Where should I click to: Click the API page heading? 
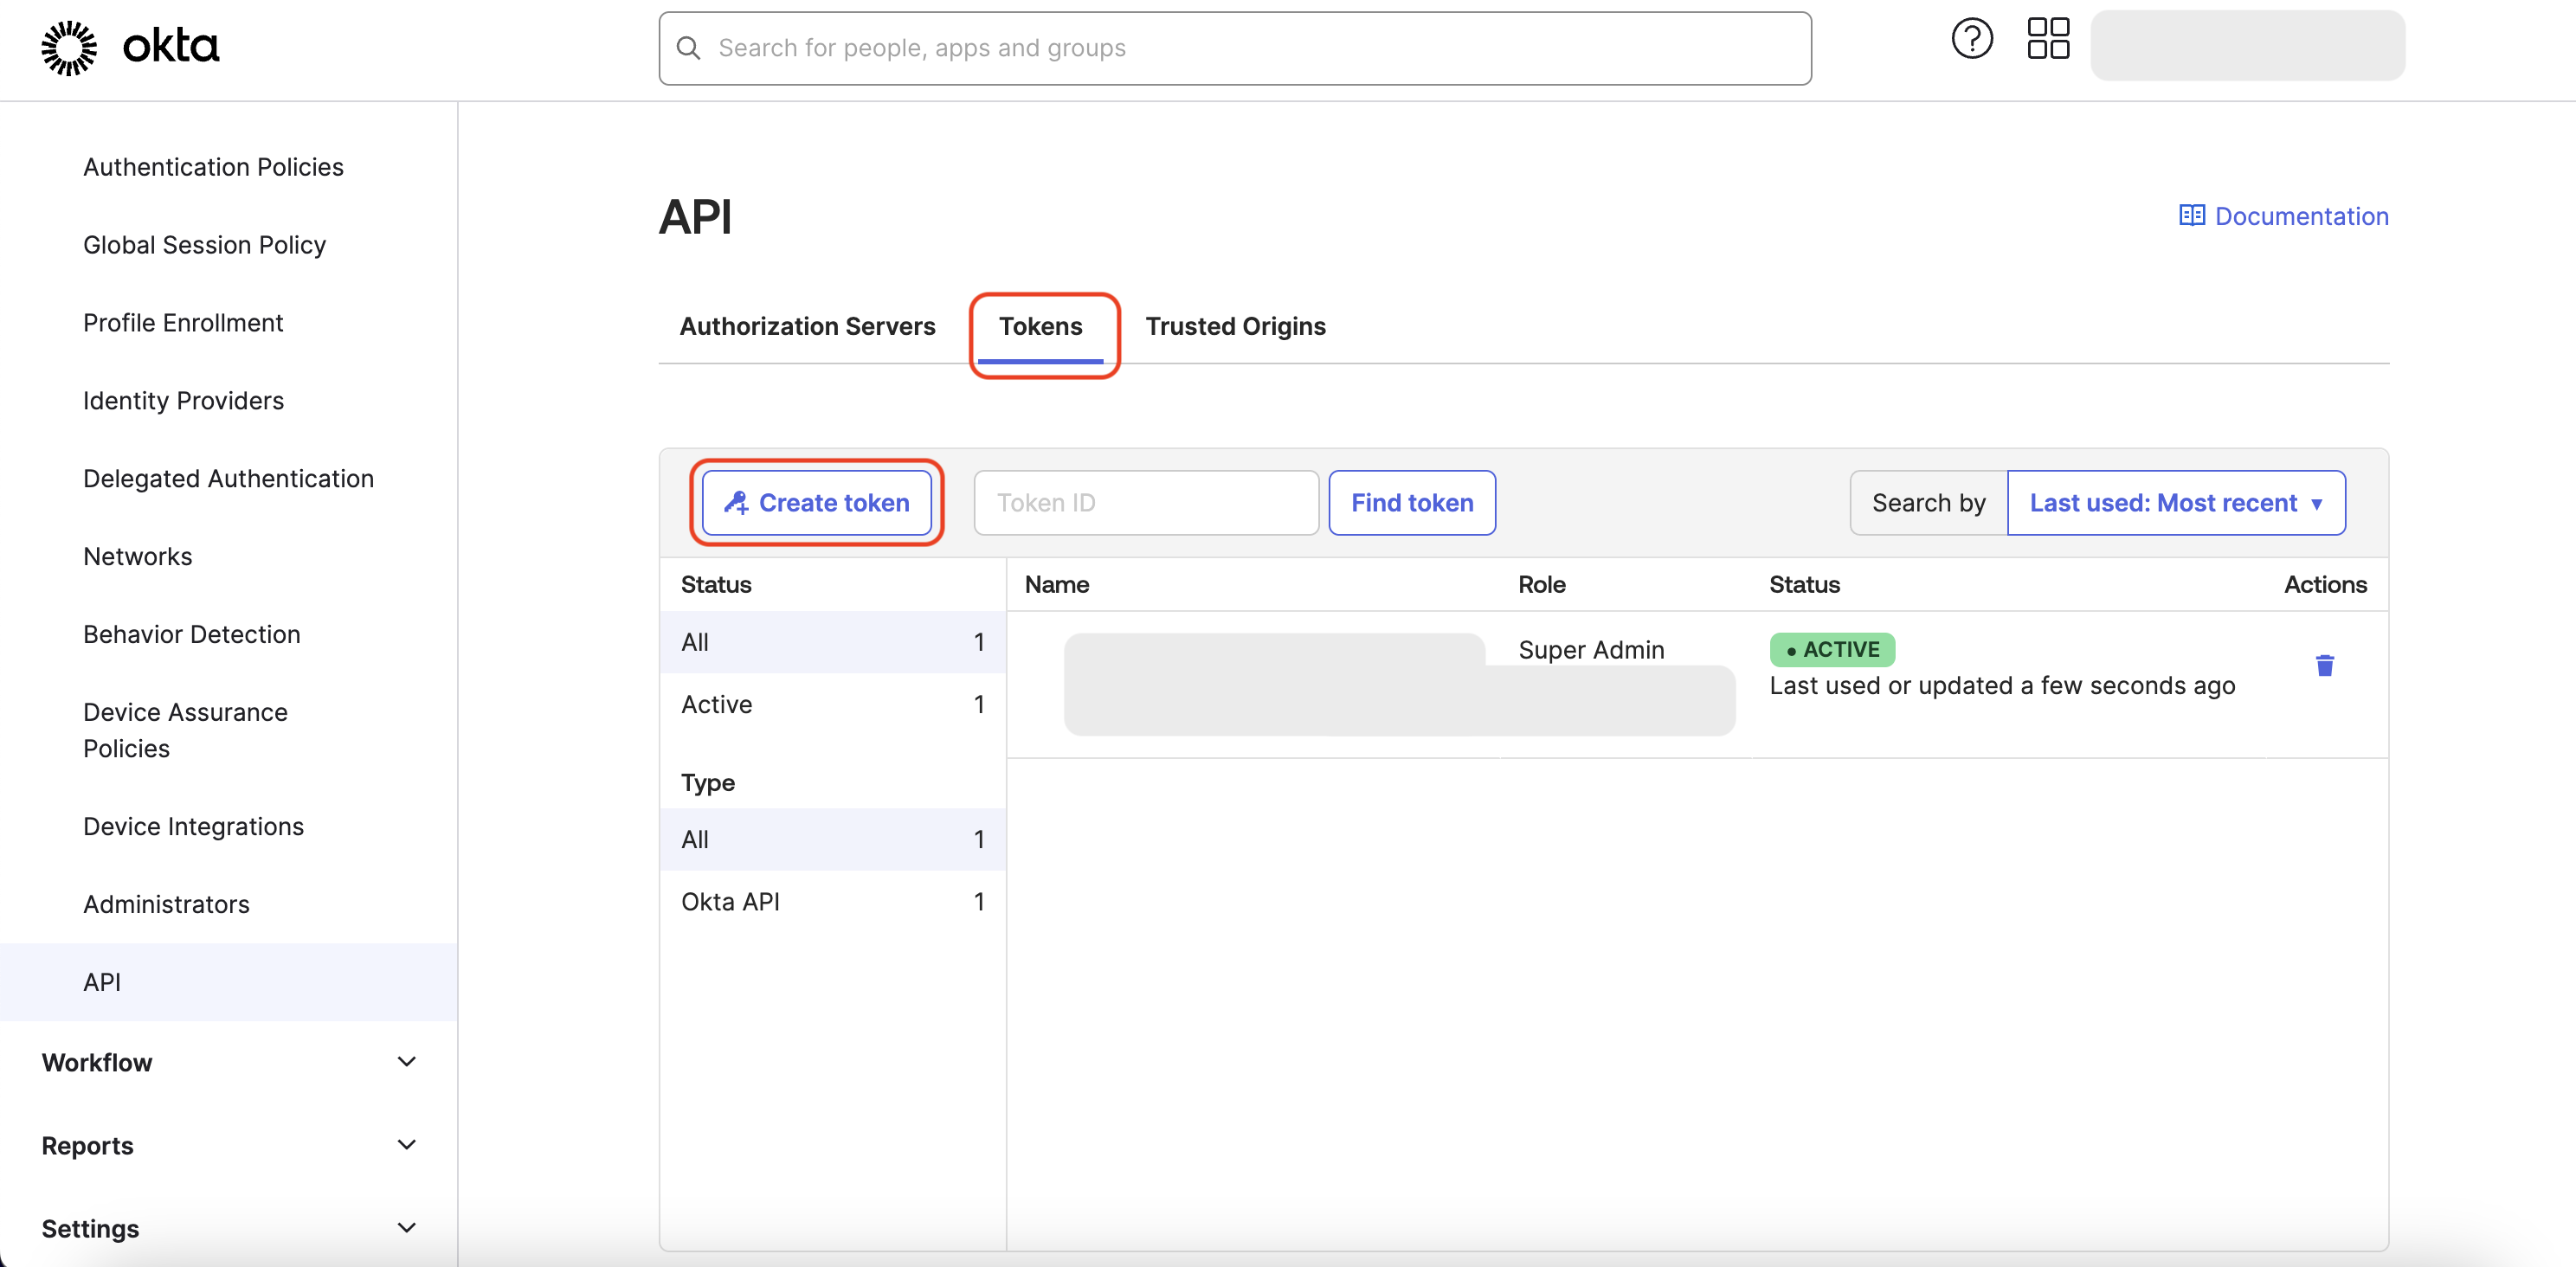click(x=696, y=217)
